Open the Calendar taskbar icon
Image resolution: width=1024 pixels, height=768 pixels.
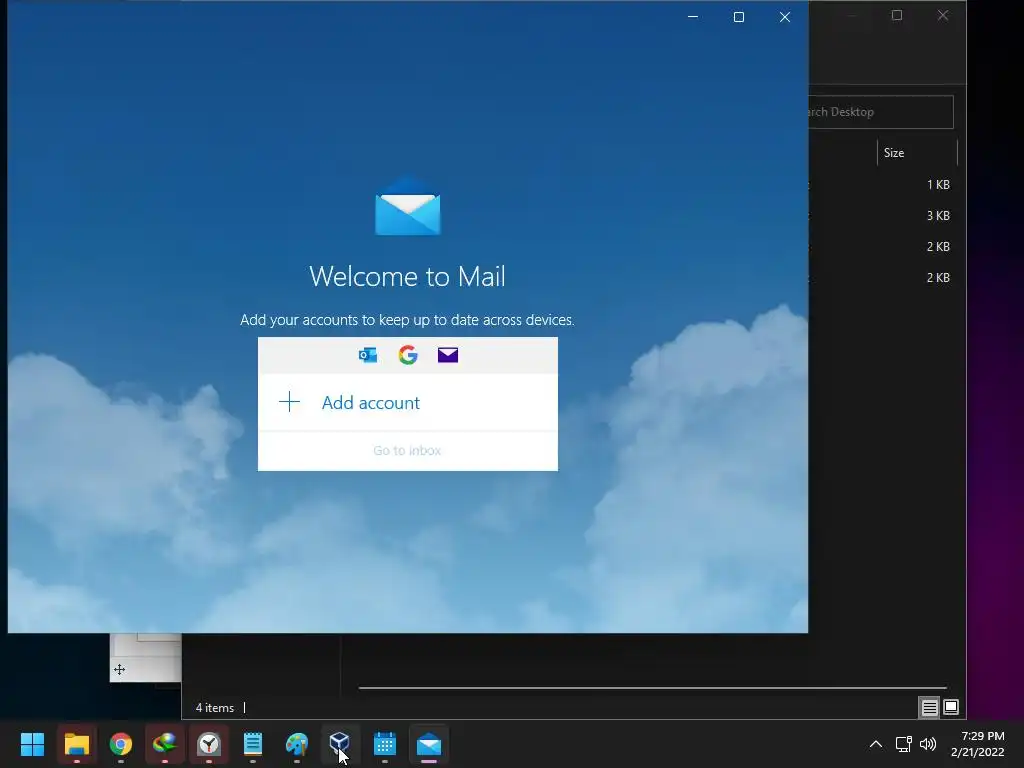(x=385, y=744)
